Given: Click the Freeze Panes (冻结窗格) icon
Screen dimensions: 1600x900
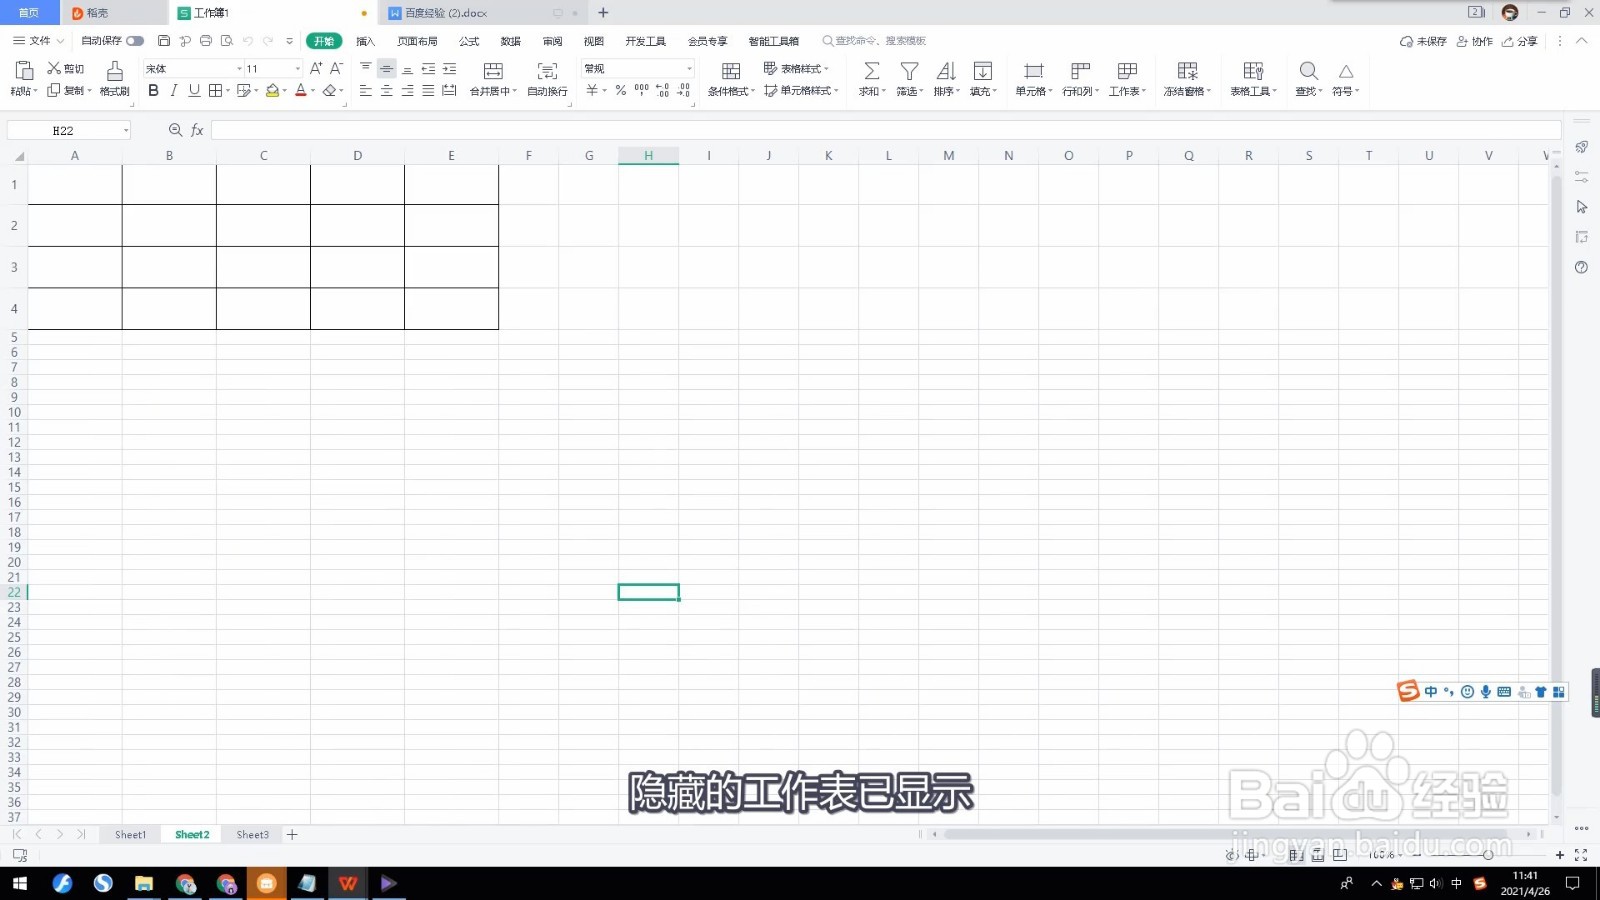Looking at the screenshot, I should (x=1187, y=71).
